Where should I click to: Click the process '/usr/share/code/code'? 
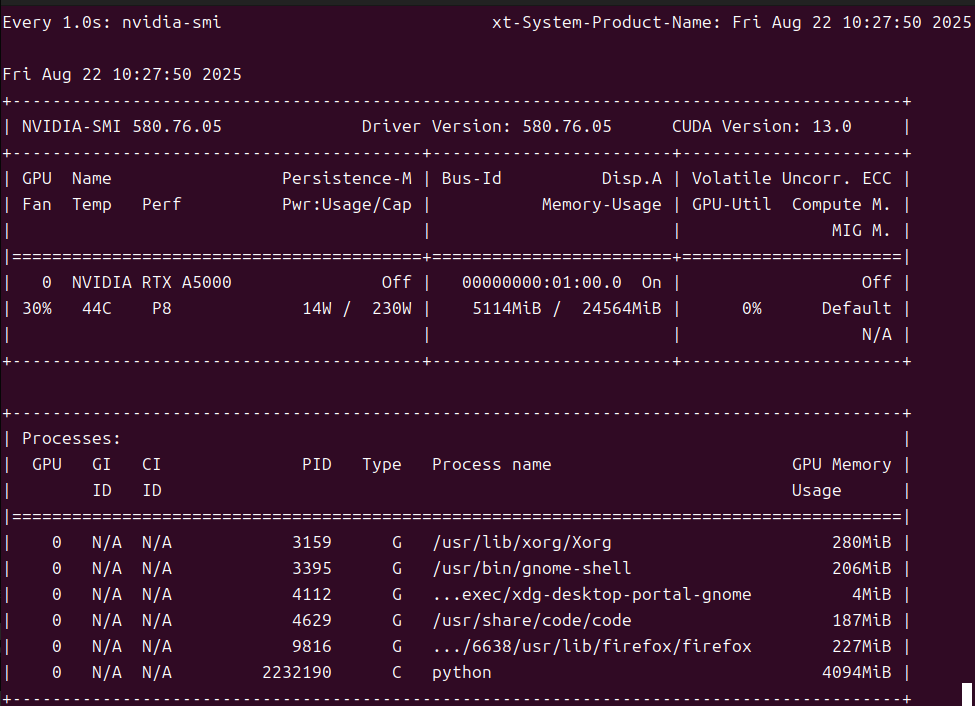pyautogui.click(x=532, y=621)
